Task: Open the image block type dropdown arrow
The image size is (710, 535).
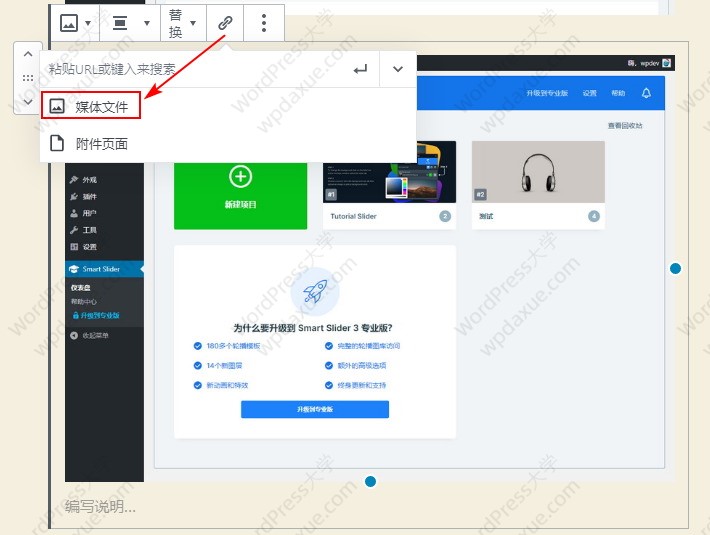Action: click(88, 23)
